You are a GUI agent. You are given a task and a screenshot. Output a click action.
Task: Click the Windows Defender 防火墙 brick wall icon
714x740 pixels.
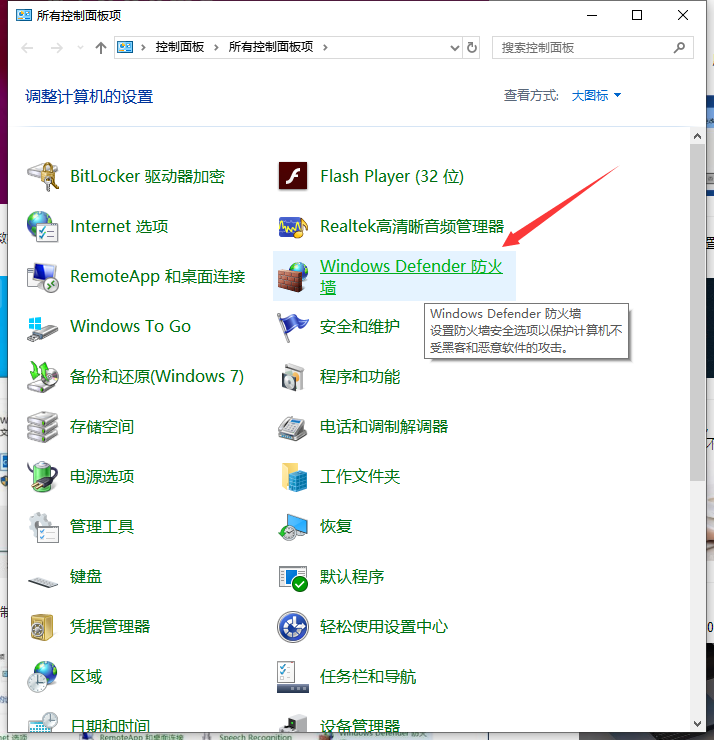(292, 277)
